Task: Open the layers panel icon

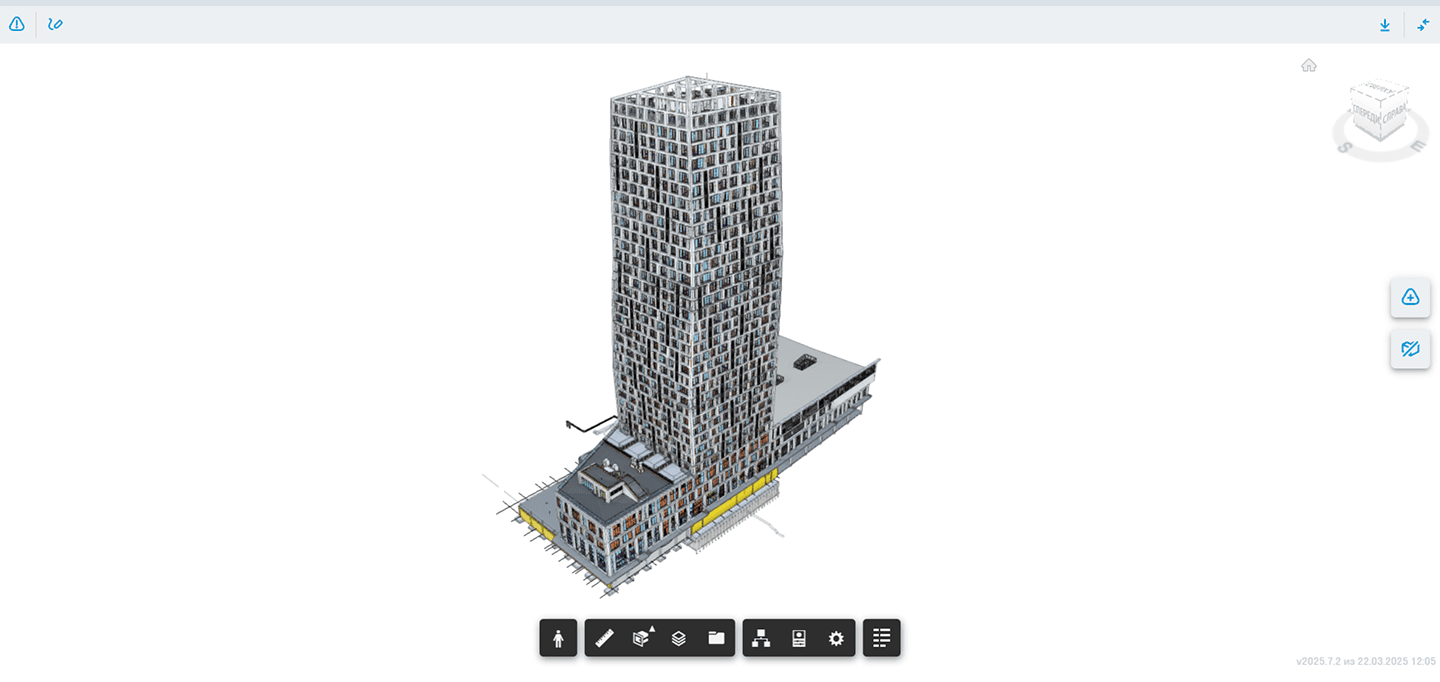Action: coord(677,637)
